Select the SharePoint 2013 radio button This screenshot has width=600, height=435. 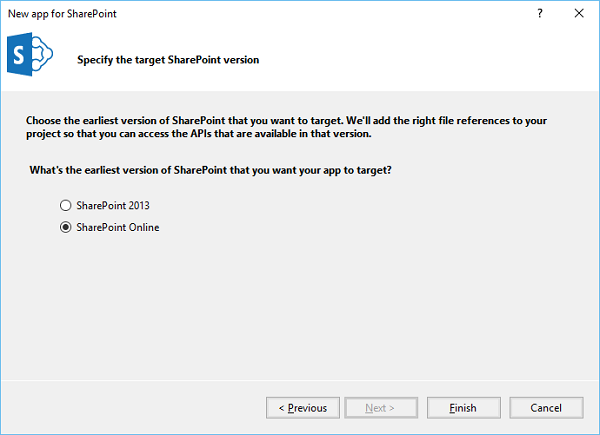[66, 205]
